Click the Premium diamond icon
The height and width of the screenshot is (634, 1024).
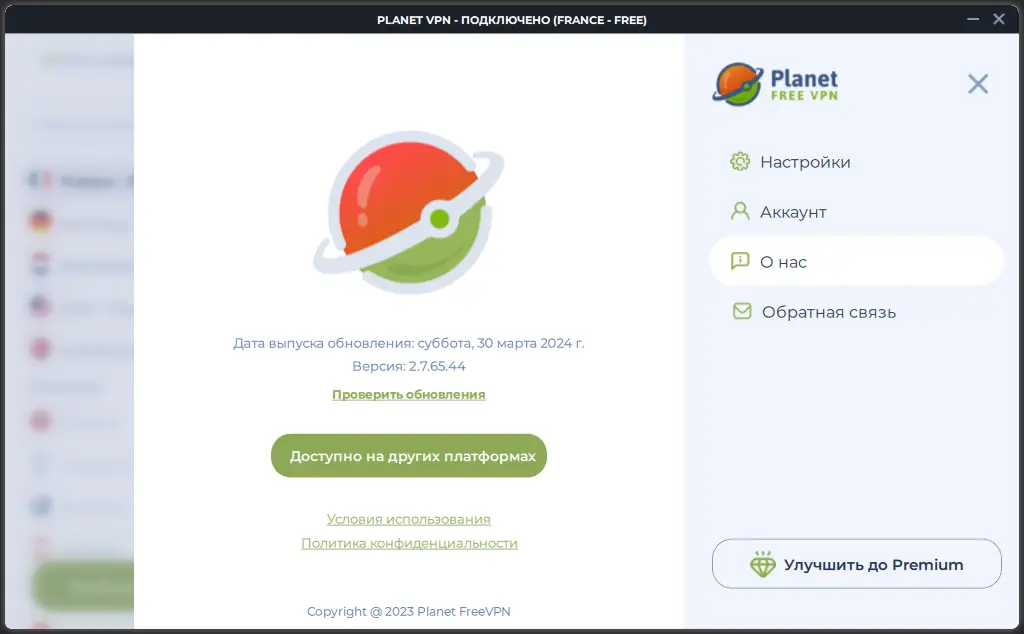(x=762, y=564)
